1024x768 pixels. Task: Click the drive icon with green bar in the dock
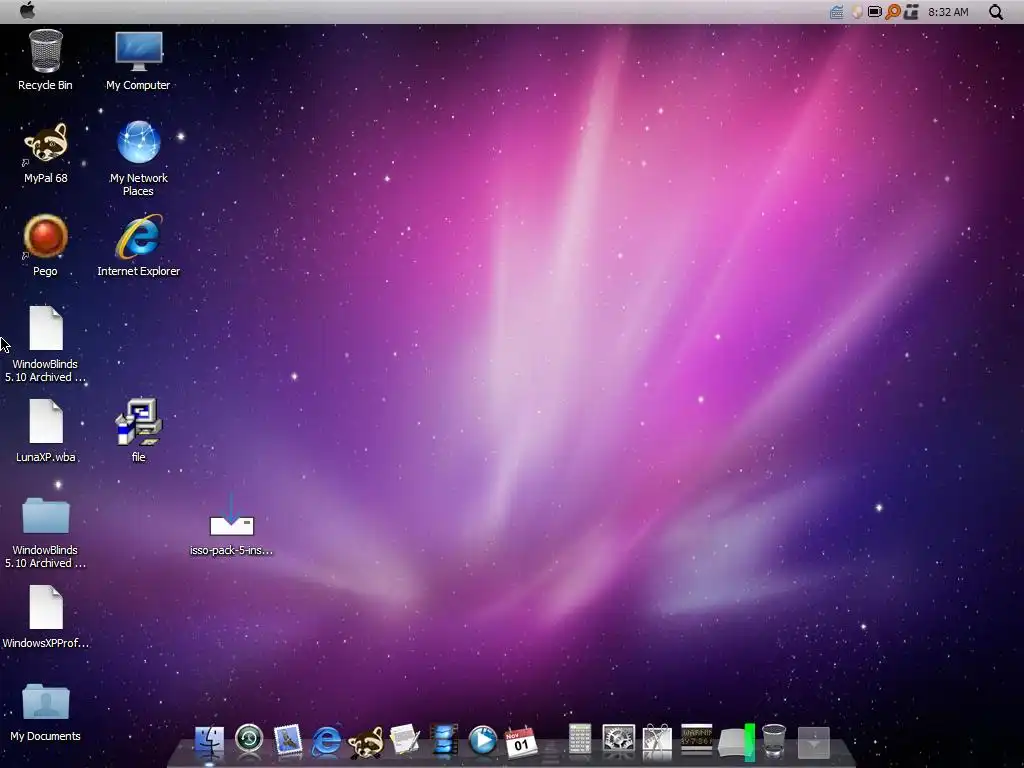pyautogui.click(x=737, y=742)
